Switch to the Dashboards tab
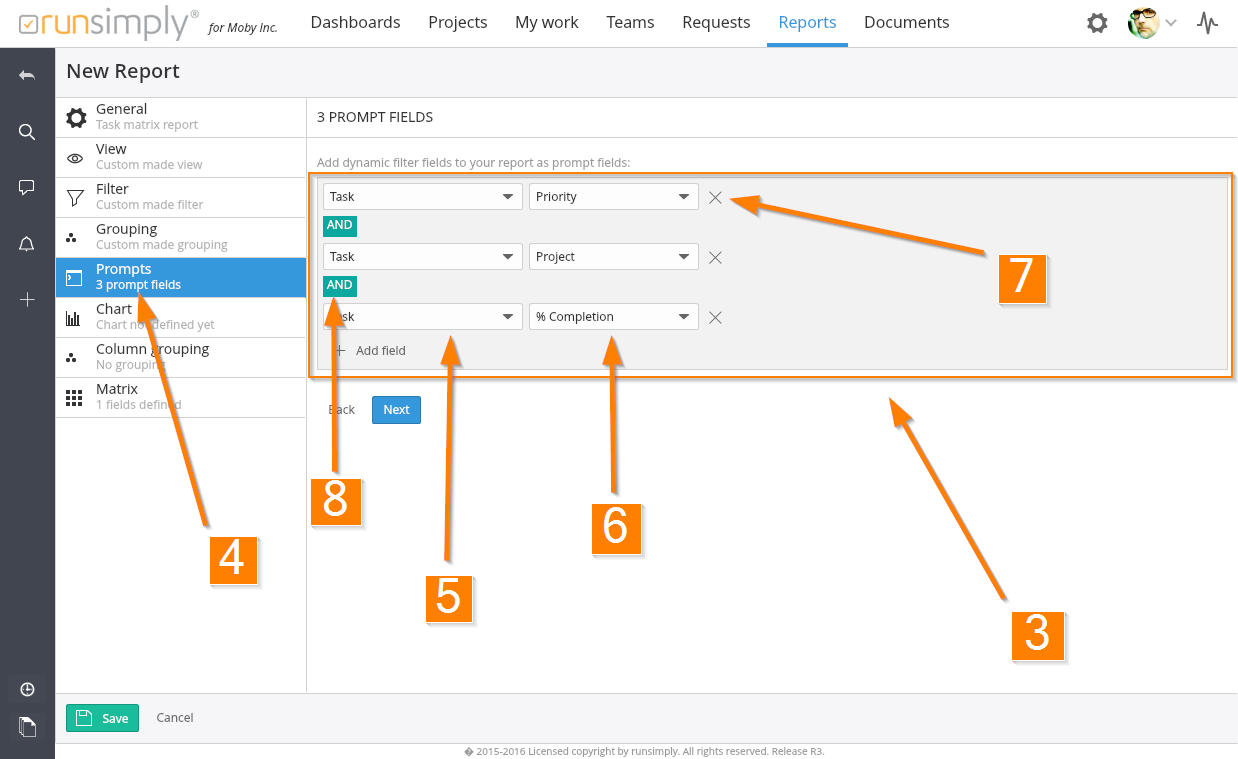This screenshot has height=759, width=1238. click(355, 22)
